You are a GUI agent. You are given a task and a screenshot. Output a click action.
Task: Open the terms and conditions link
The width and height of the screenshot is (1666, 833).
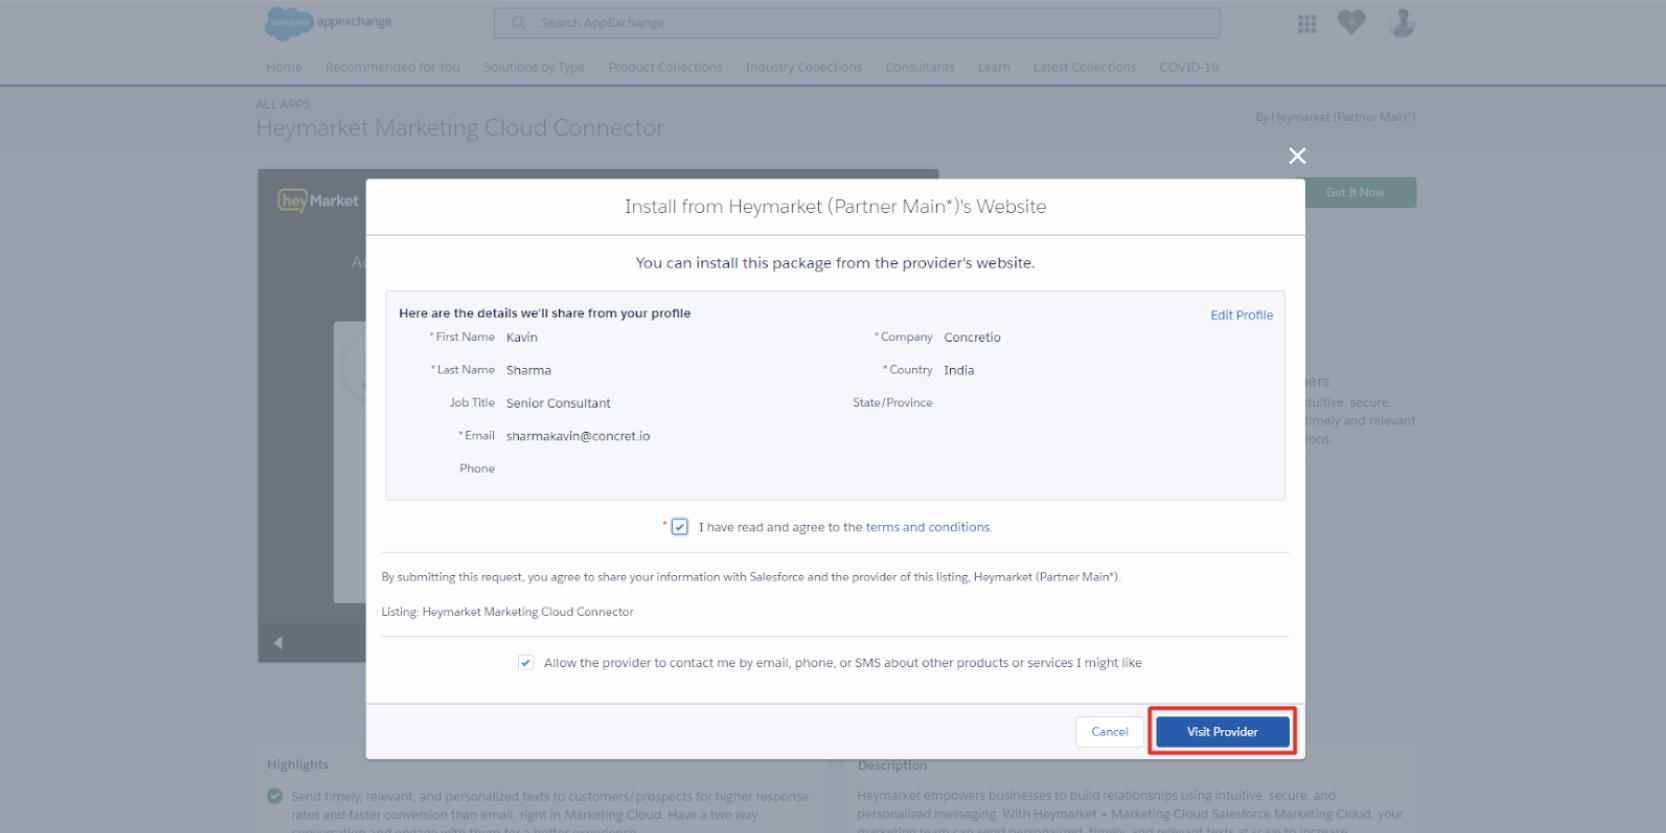pos(928,527)
